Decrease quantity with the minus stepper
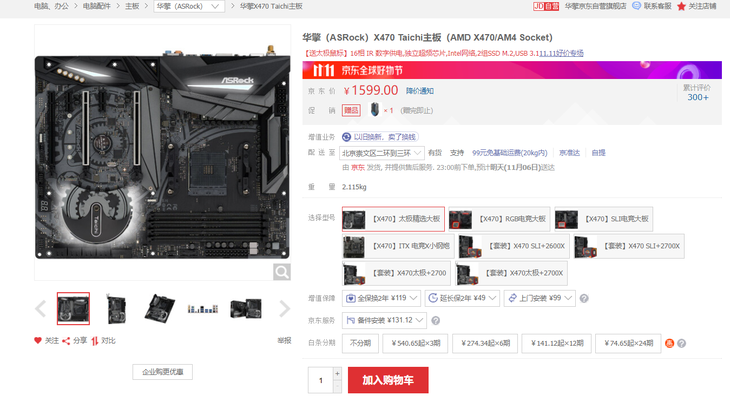Image resolution: width=730 pixels, height=402 pixels. point(338,386)
